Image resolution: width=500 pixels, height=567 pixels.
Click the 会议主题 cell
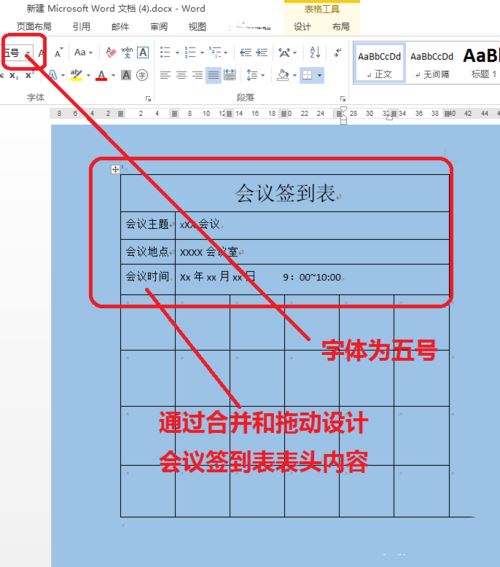(x=148, y=225)
